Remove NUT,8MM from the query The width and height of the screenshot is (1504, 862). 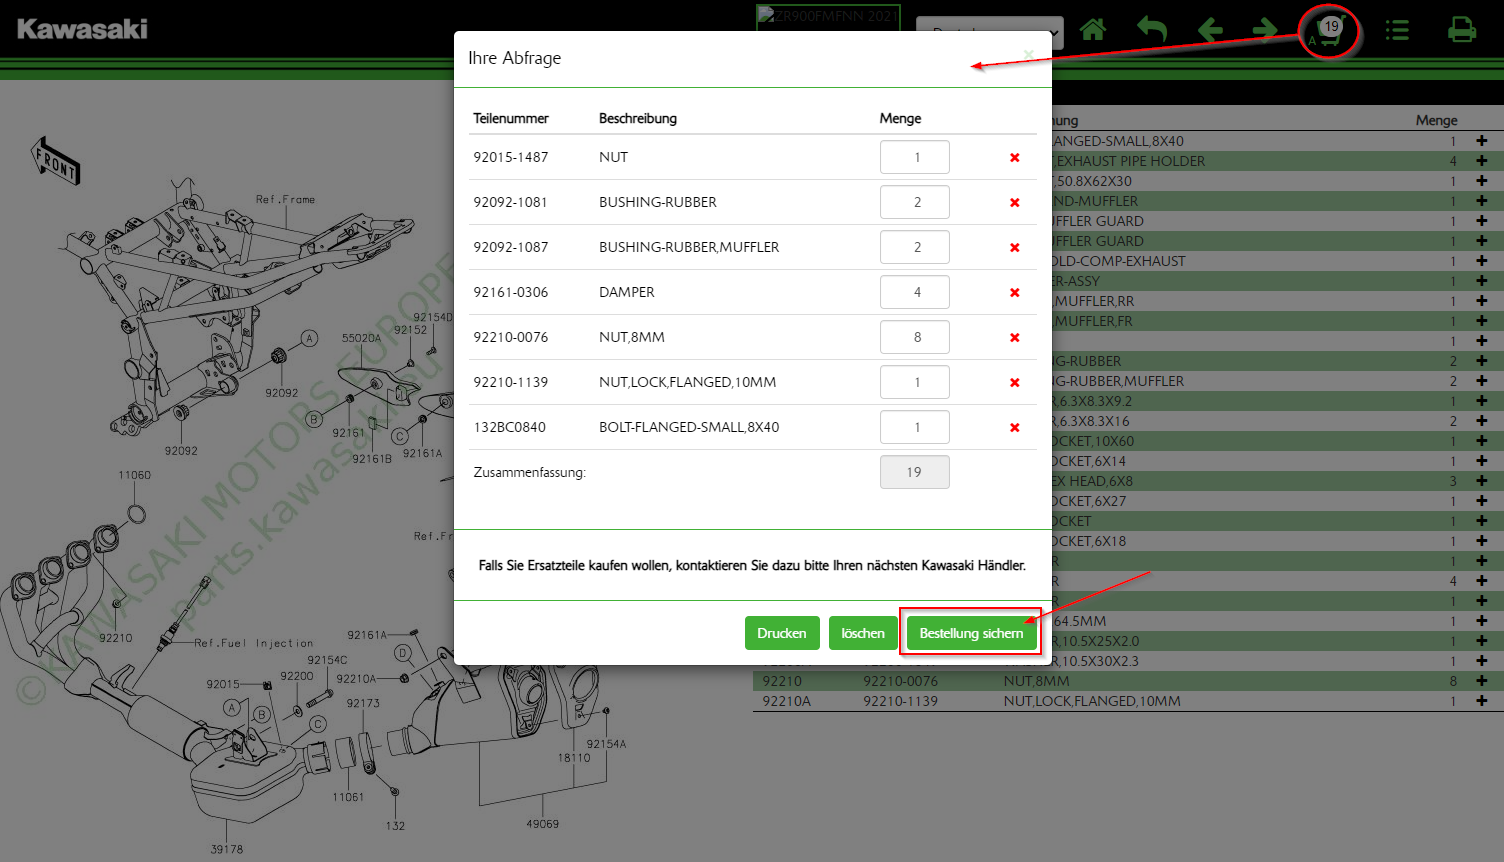[1014, 337]
